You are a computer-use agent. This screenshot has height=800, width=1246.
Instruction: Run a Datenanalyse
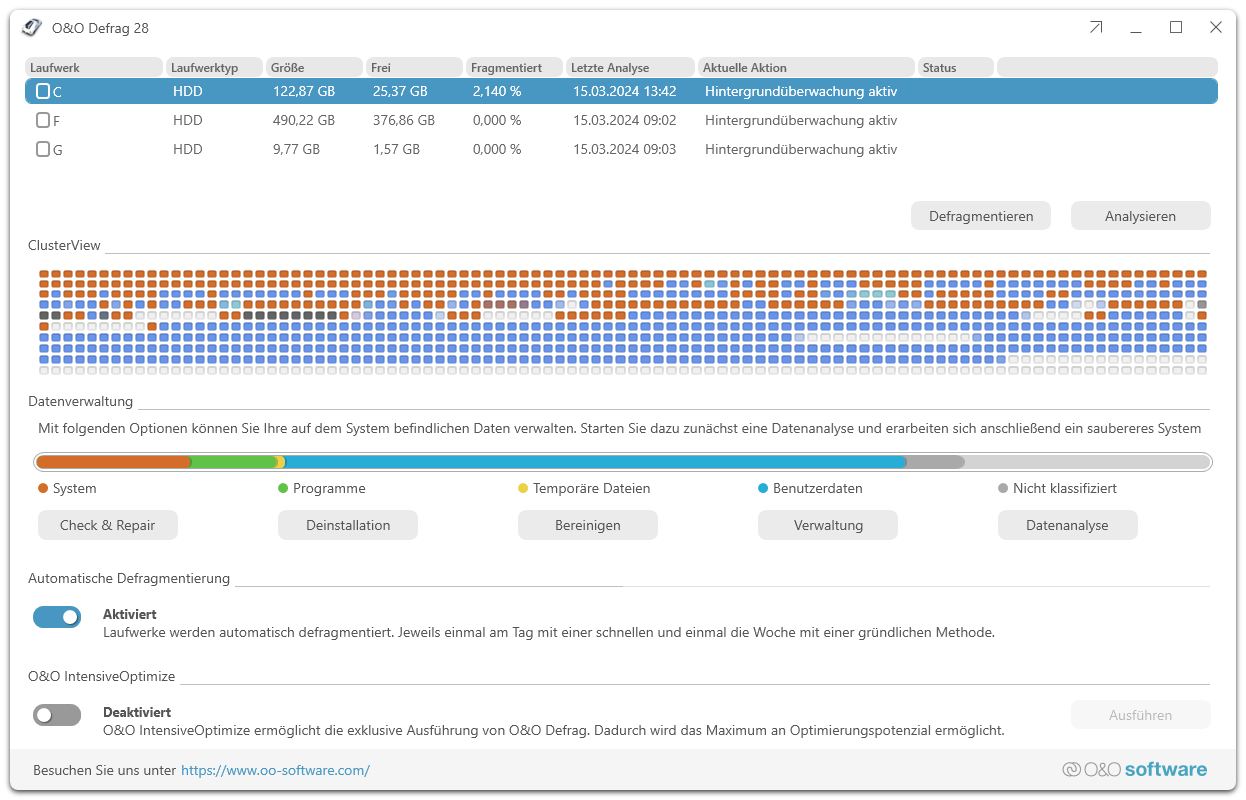click(x=1067, y=524)
